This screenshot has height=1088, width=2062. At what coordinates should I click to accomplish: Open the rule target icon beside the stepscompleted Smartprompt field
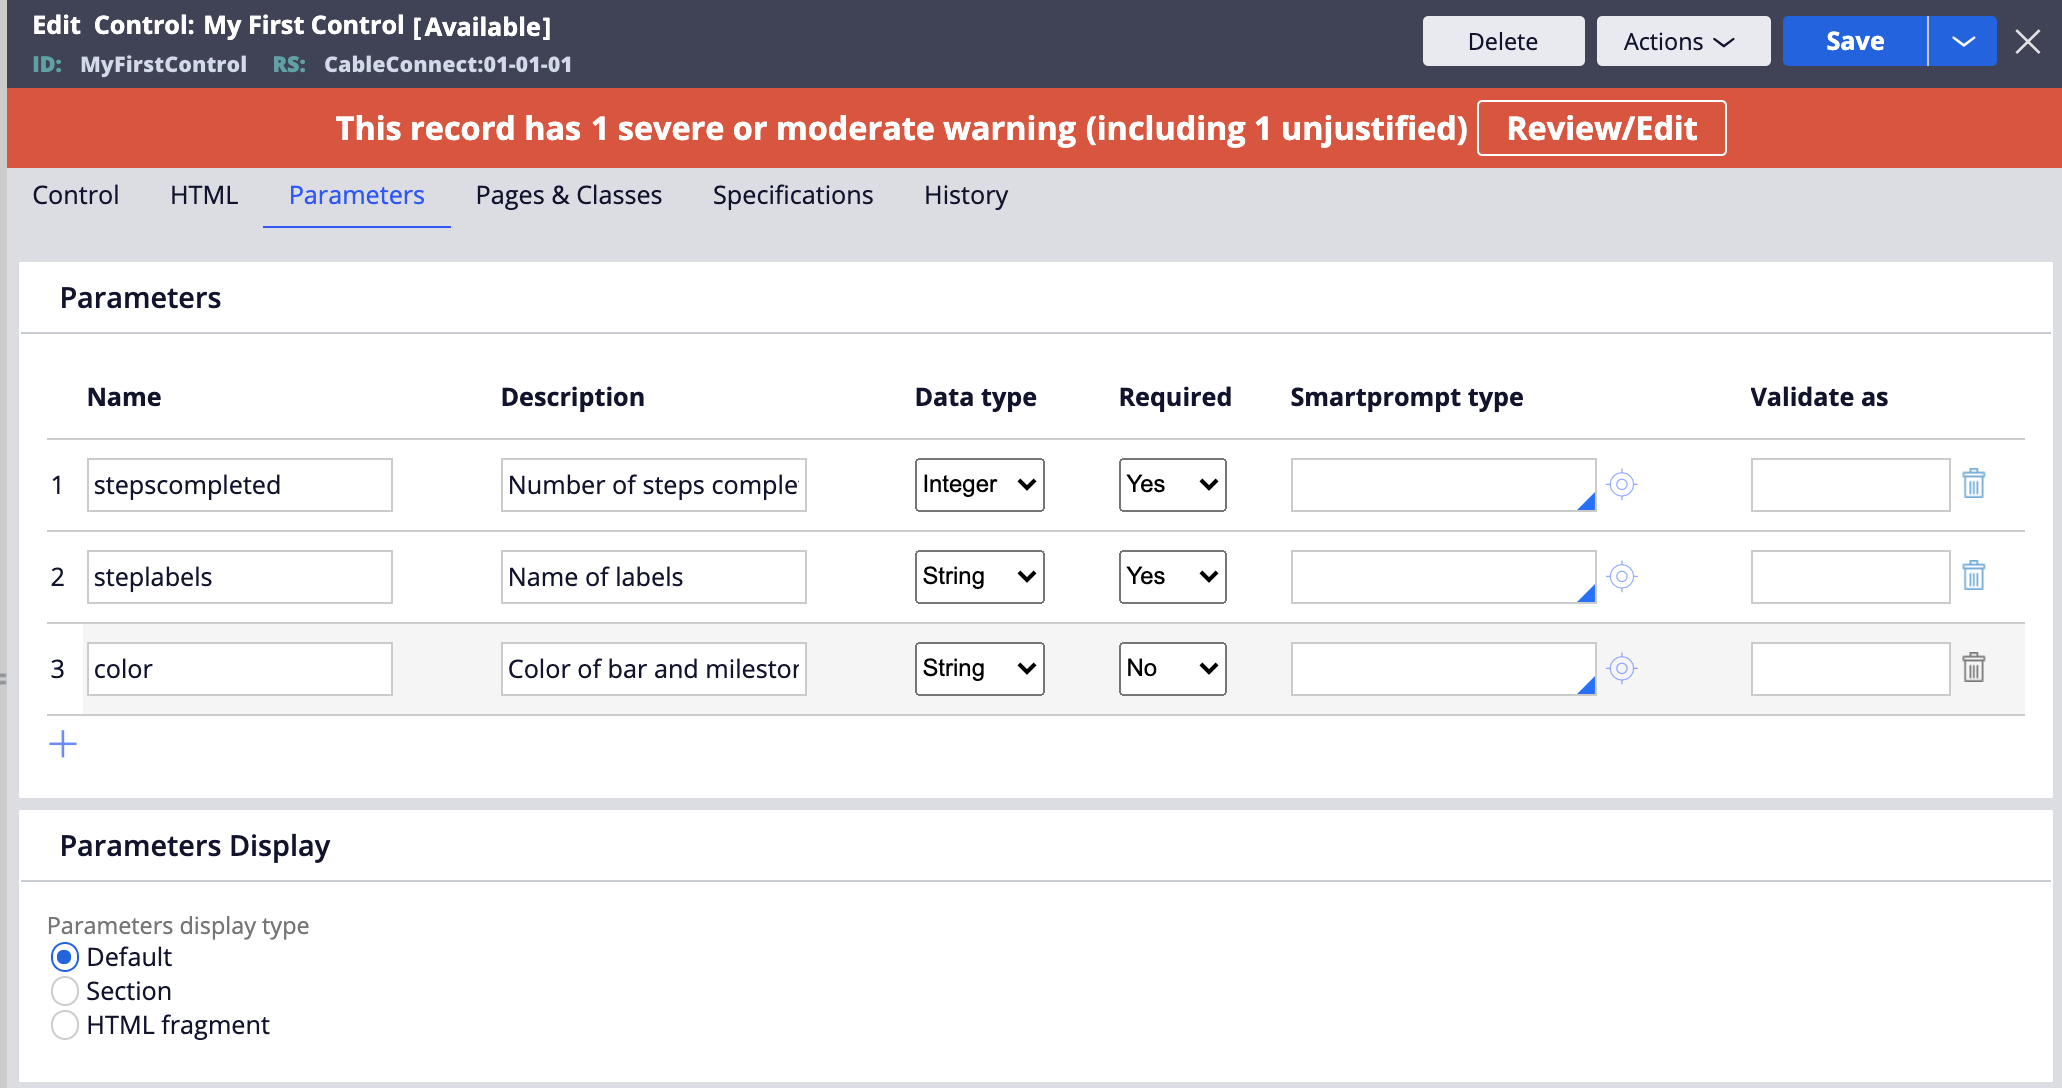click(1621, 484)
